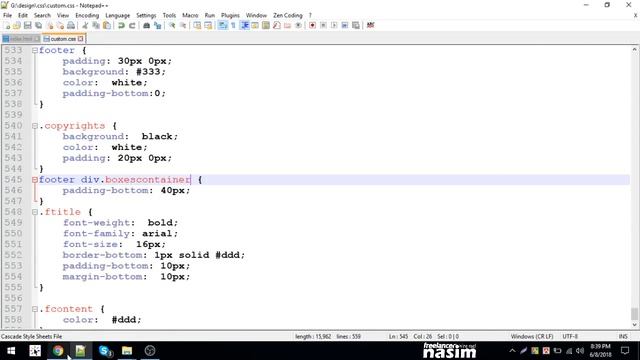Collapse the footer div.boxescontainer fold marker

pyautogui.click(x=35, y=180)
